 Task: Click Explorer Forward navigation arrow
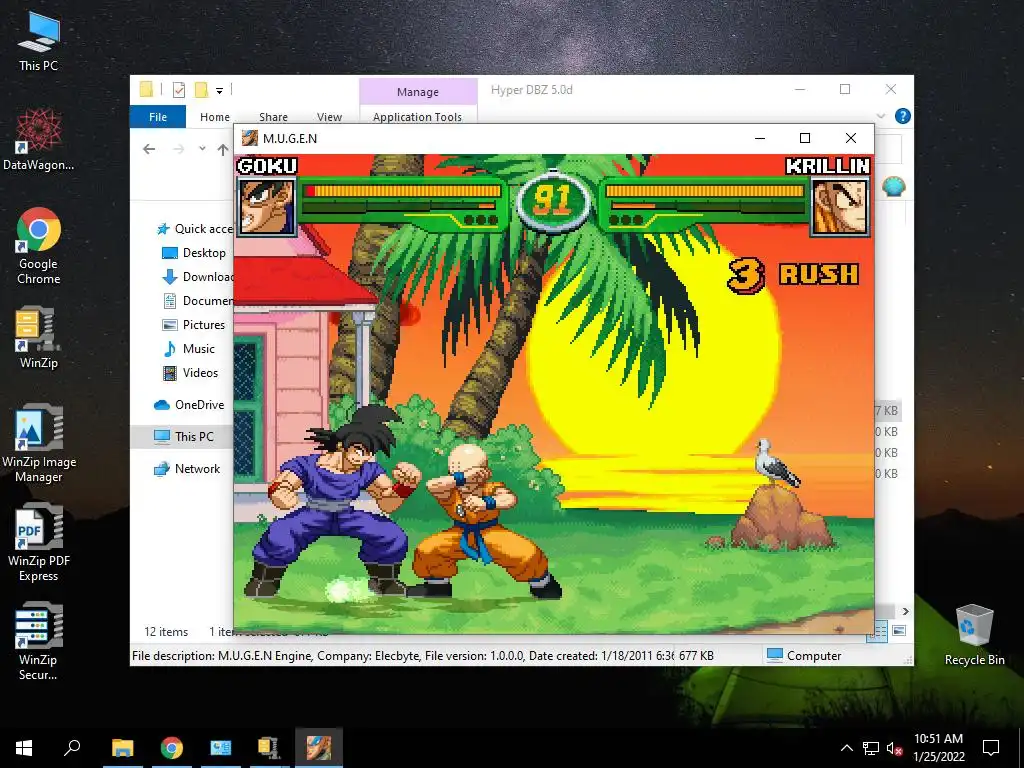[x=178, y=149]
